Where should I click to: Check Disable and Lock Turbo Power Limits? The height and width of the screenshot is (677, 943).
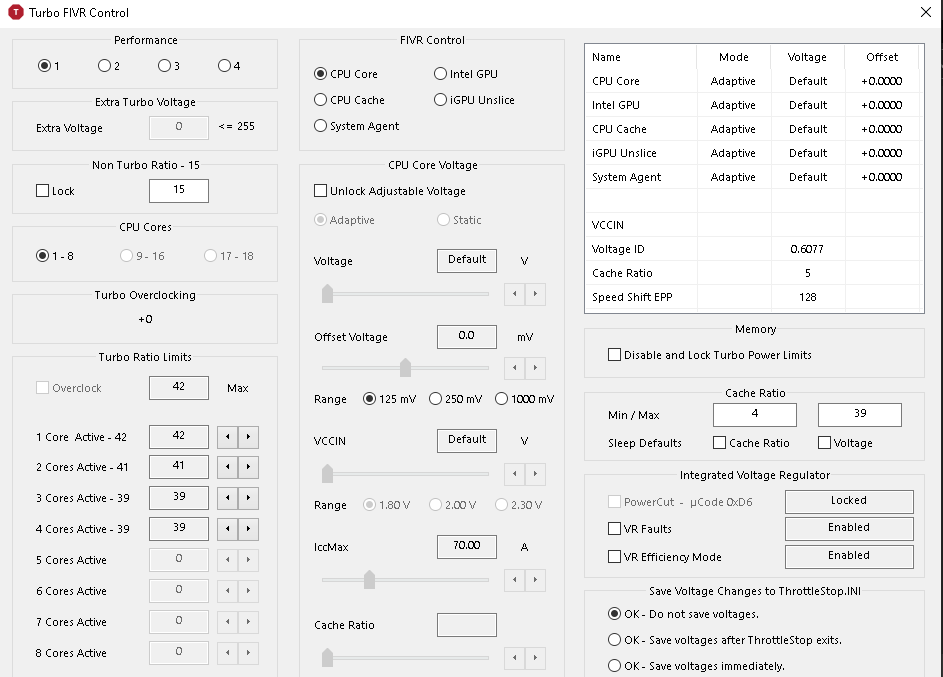614,355
